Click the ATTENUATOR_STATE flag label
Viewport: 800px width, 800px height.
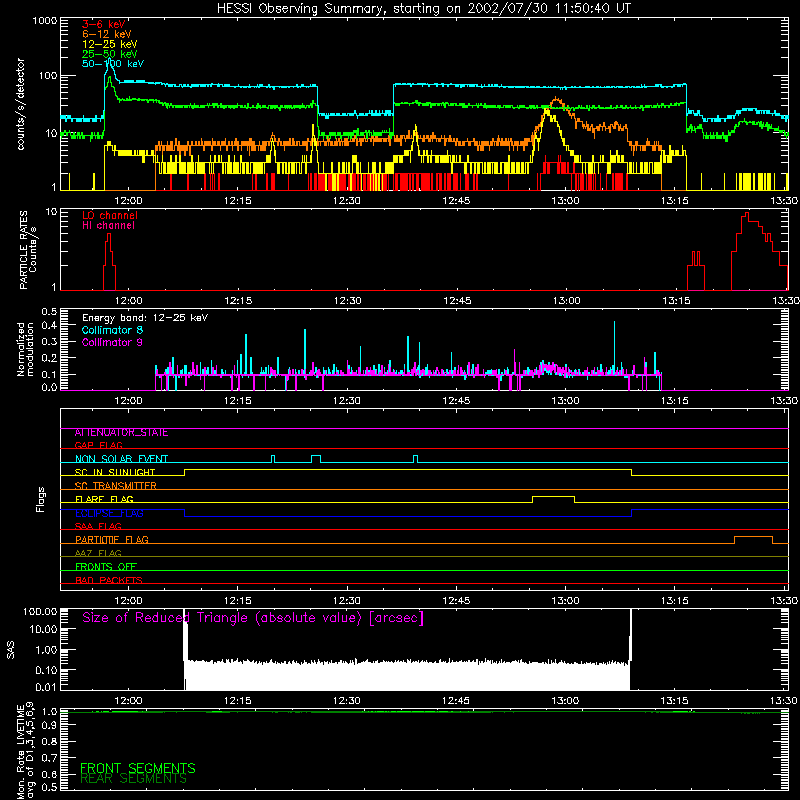[x=121, y=433]
